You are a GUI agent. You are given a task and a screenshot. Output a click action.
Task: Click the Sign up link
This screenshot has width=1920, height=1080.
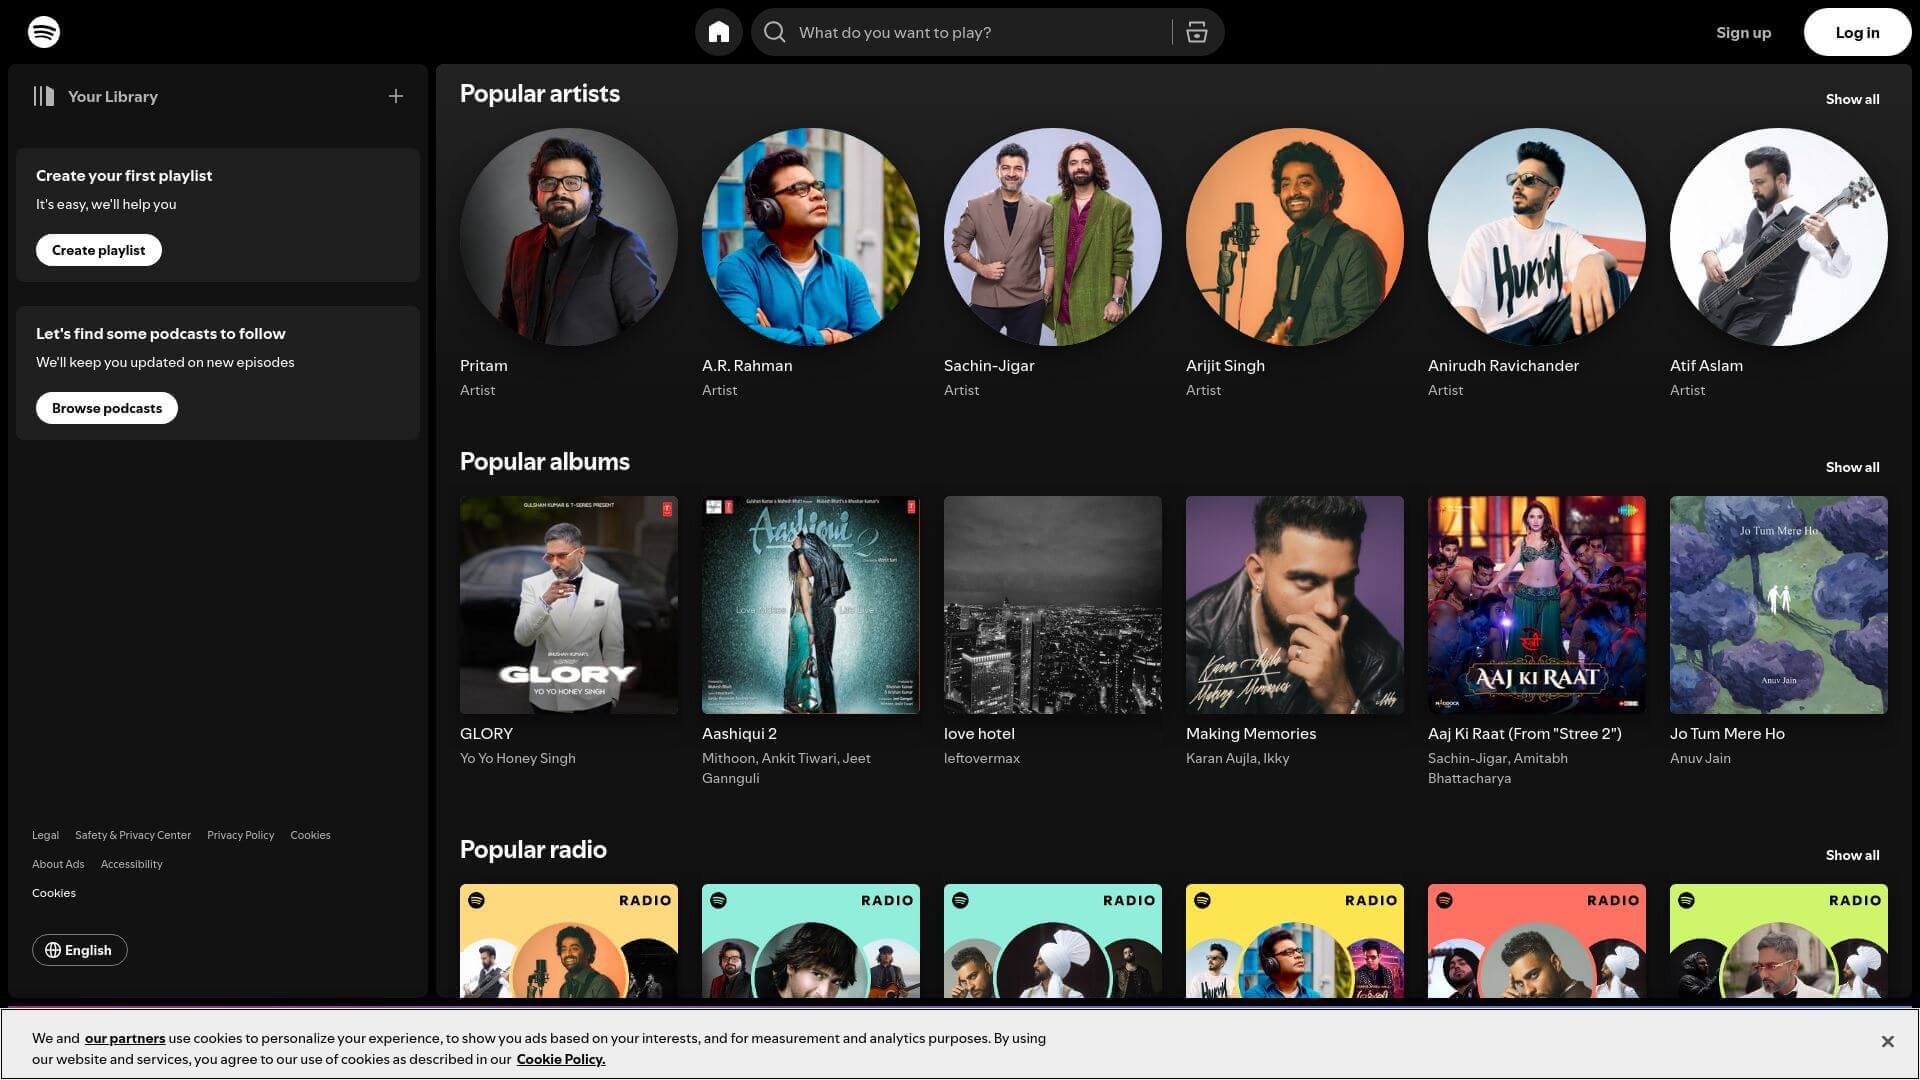click(1743, 32)
